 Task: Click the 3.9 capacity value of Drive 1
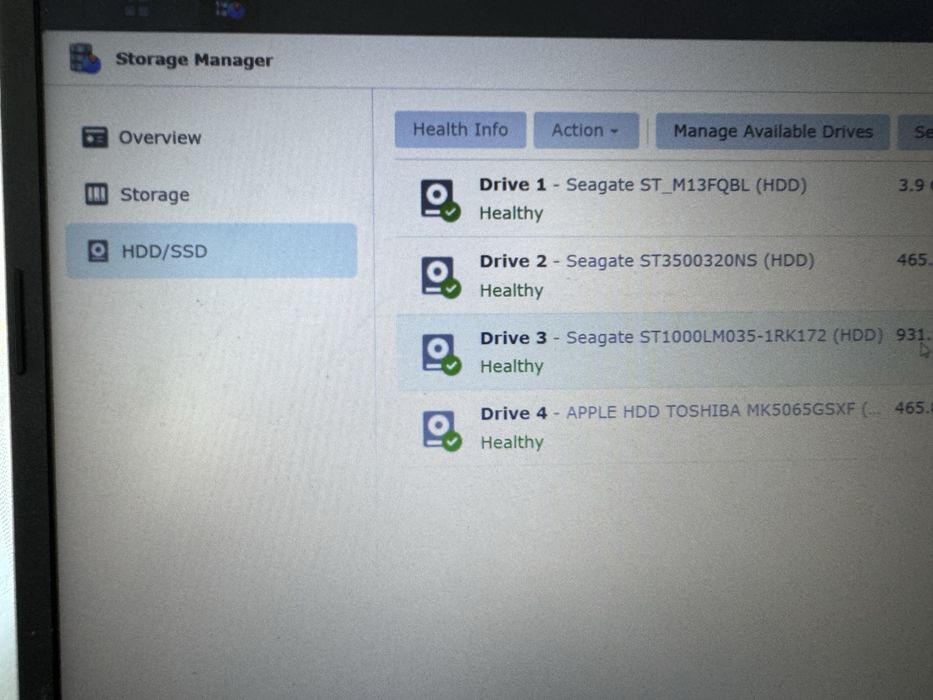point(915,185)
